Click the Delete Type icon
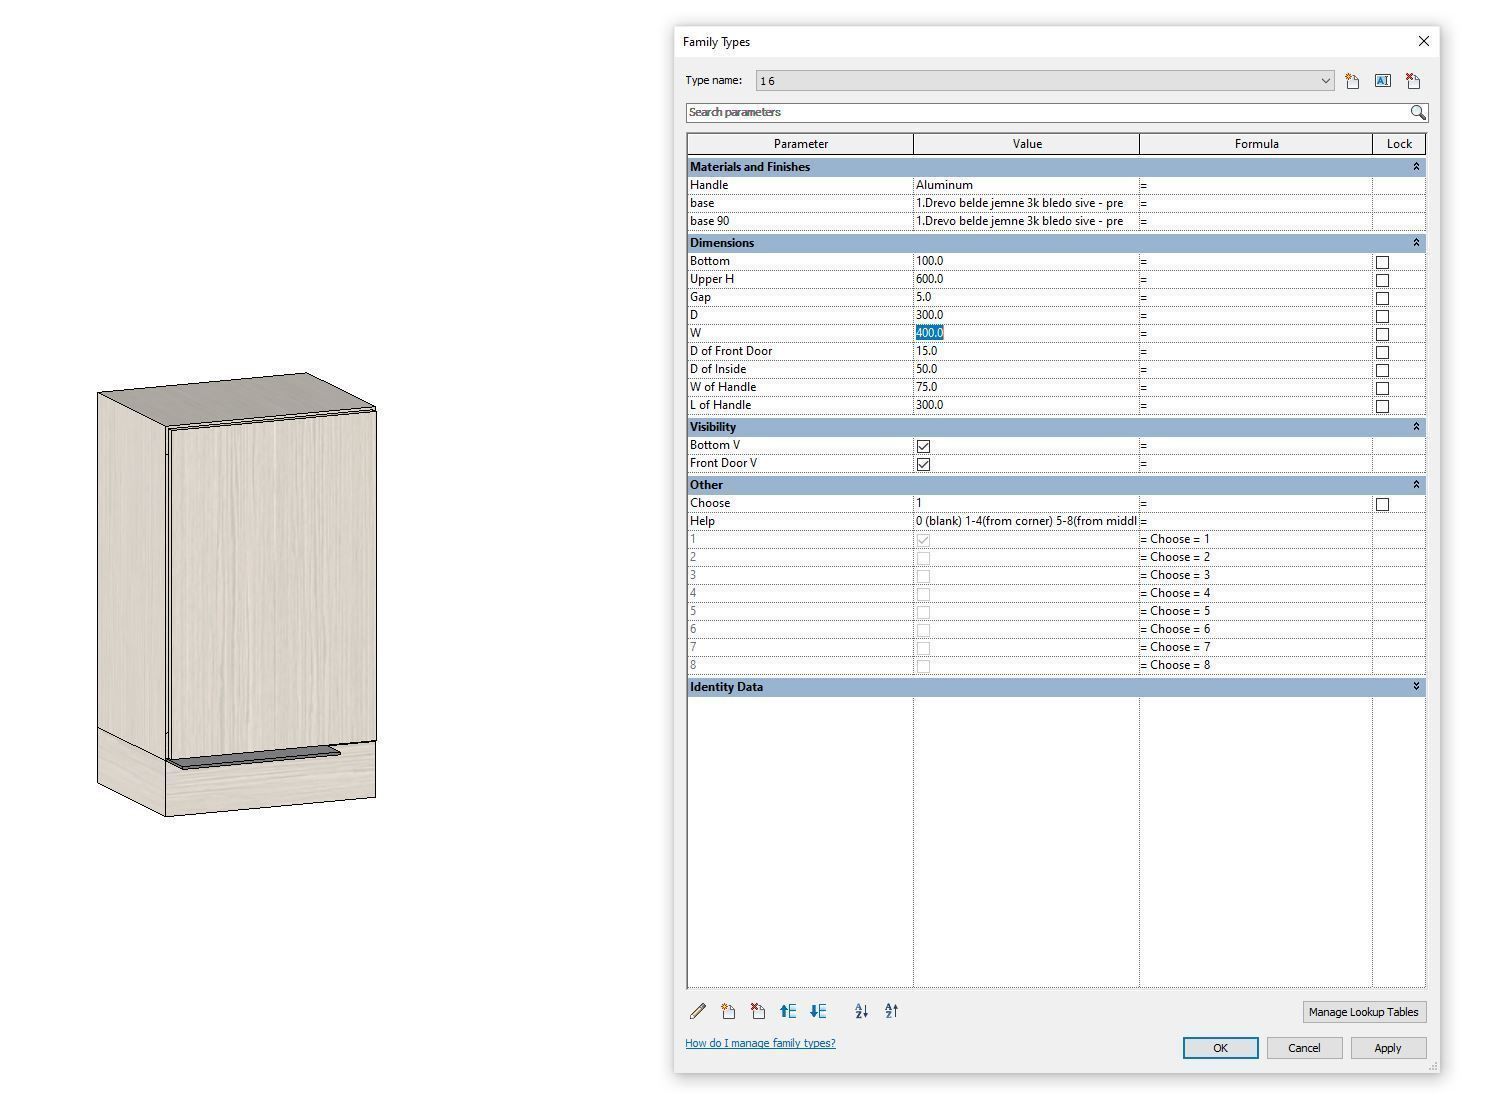Viewport: 1494px width, 1110px height. pyautogui.click(x=1413, y=81)
